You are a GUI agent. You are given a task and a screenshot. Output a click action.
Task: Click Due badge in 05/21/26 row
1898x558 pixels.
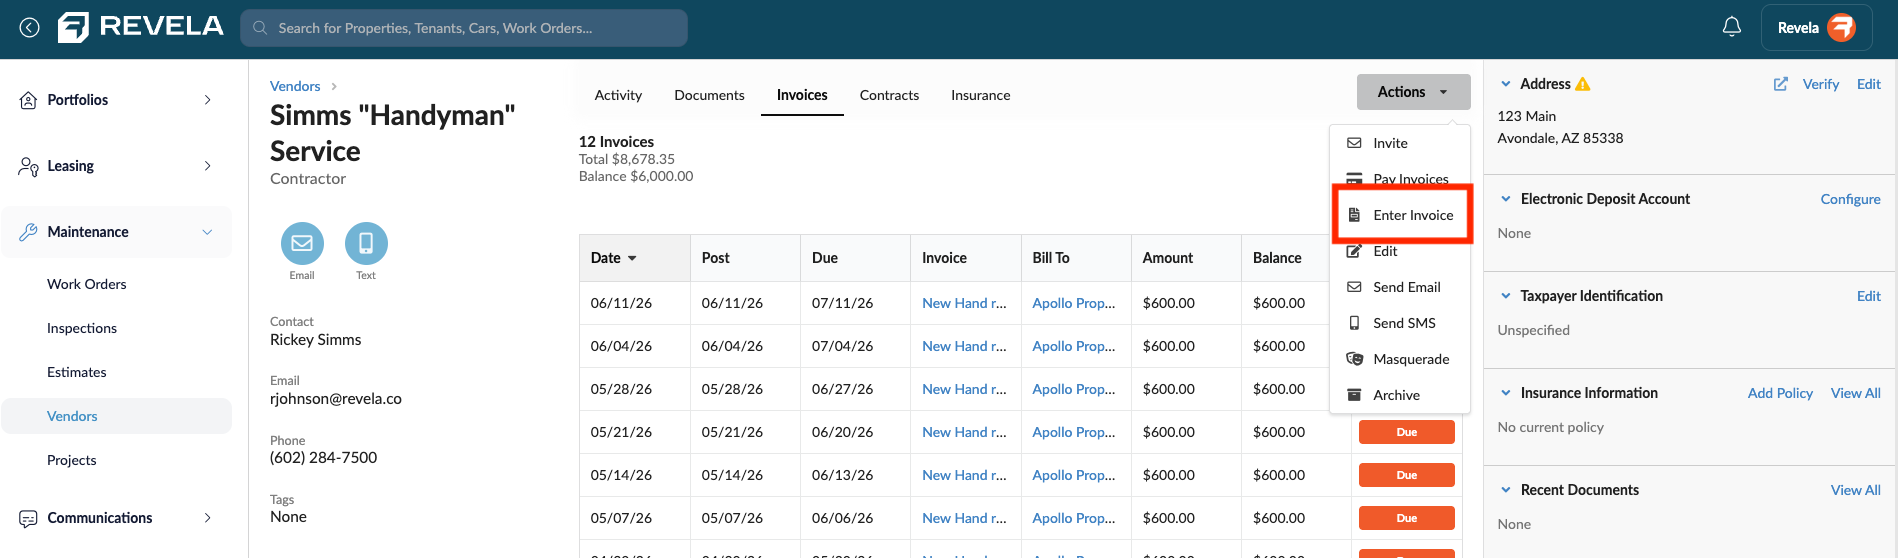[1406, 432]
